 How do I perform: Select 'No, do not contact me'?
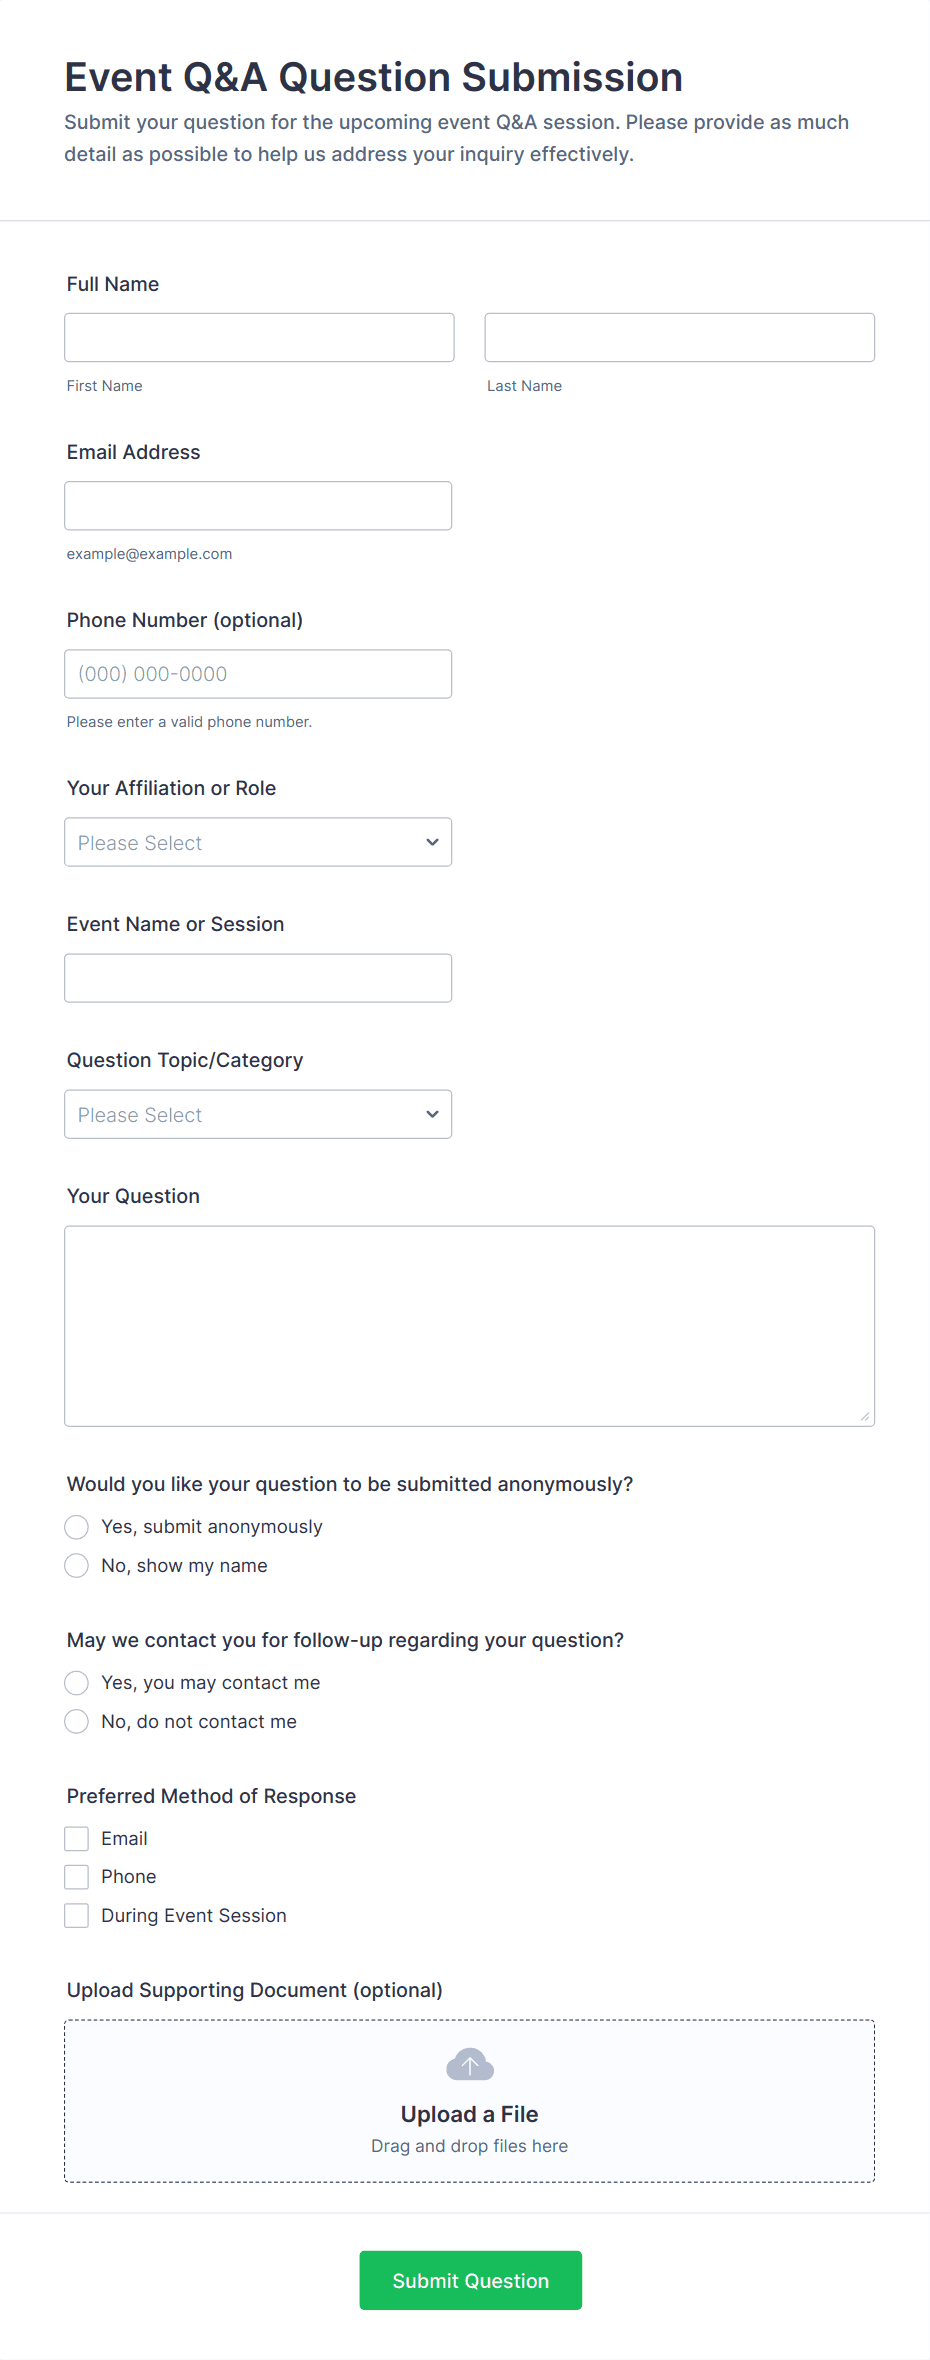pos(77,1722)
